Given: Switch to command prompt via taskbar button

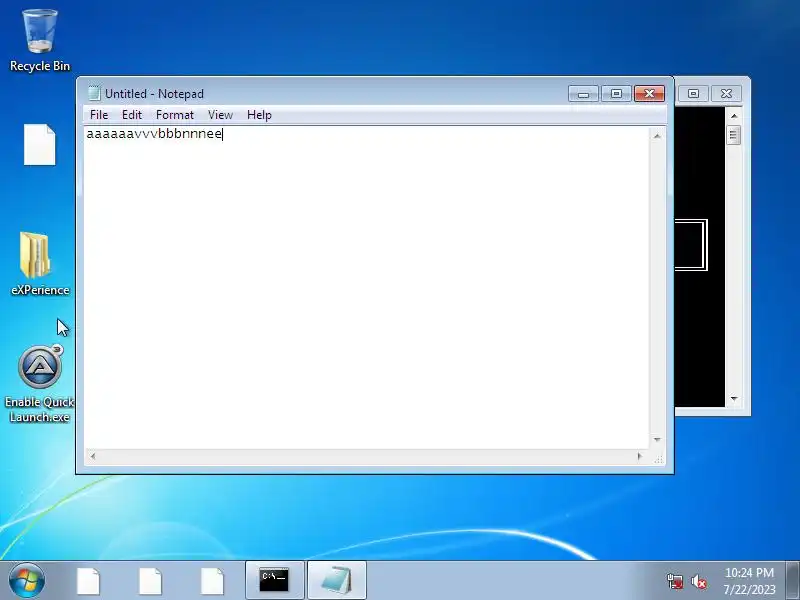Looking at the screenshot, I should (x=274, y=581).
